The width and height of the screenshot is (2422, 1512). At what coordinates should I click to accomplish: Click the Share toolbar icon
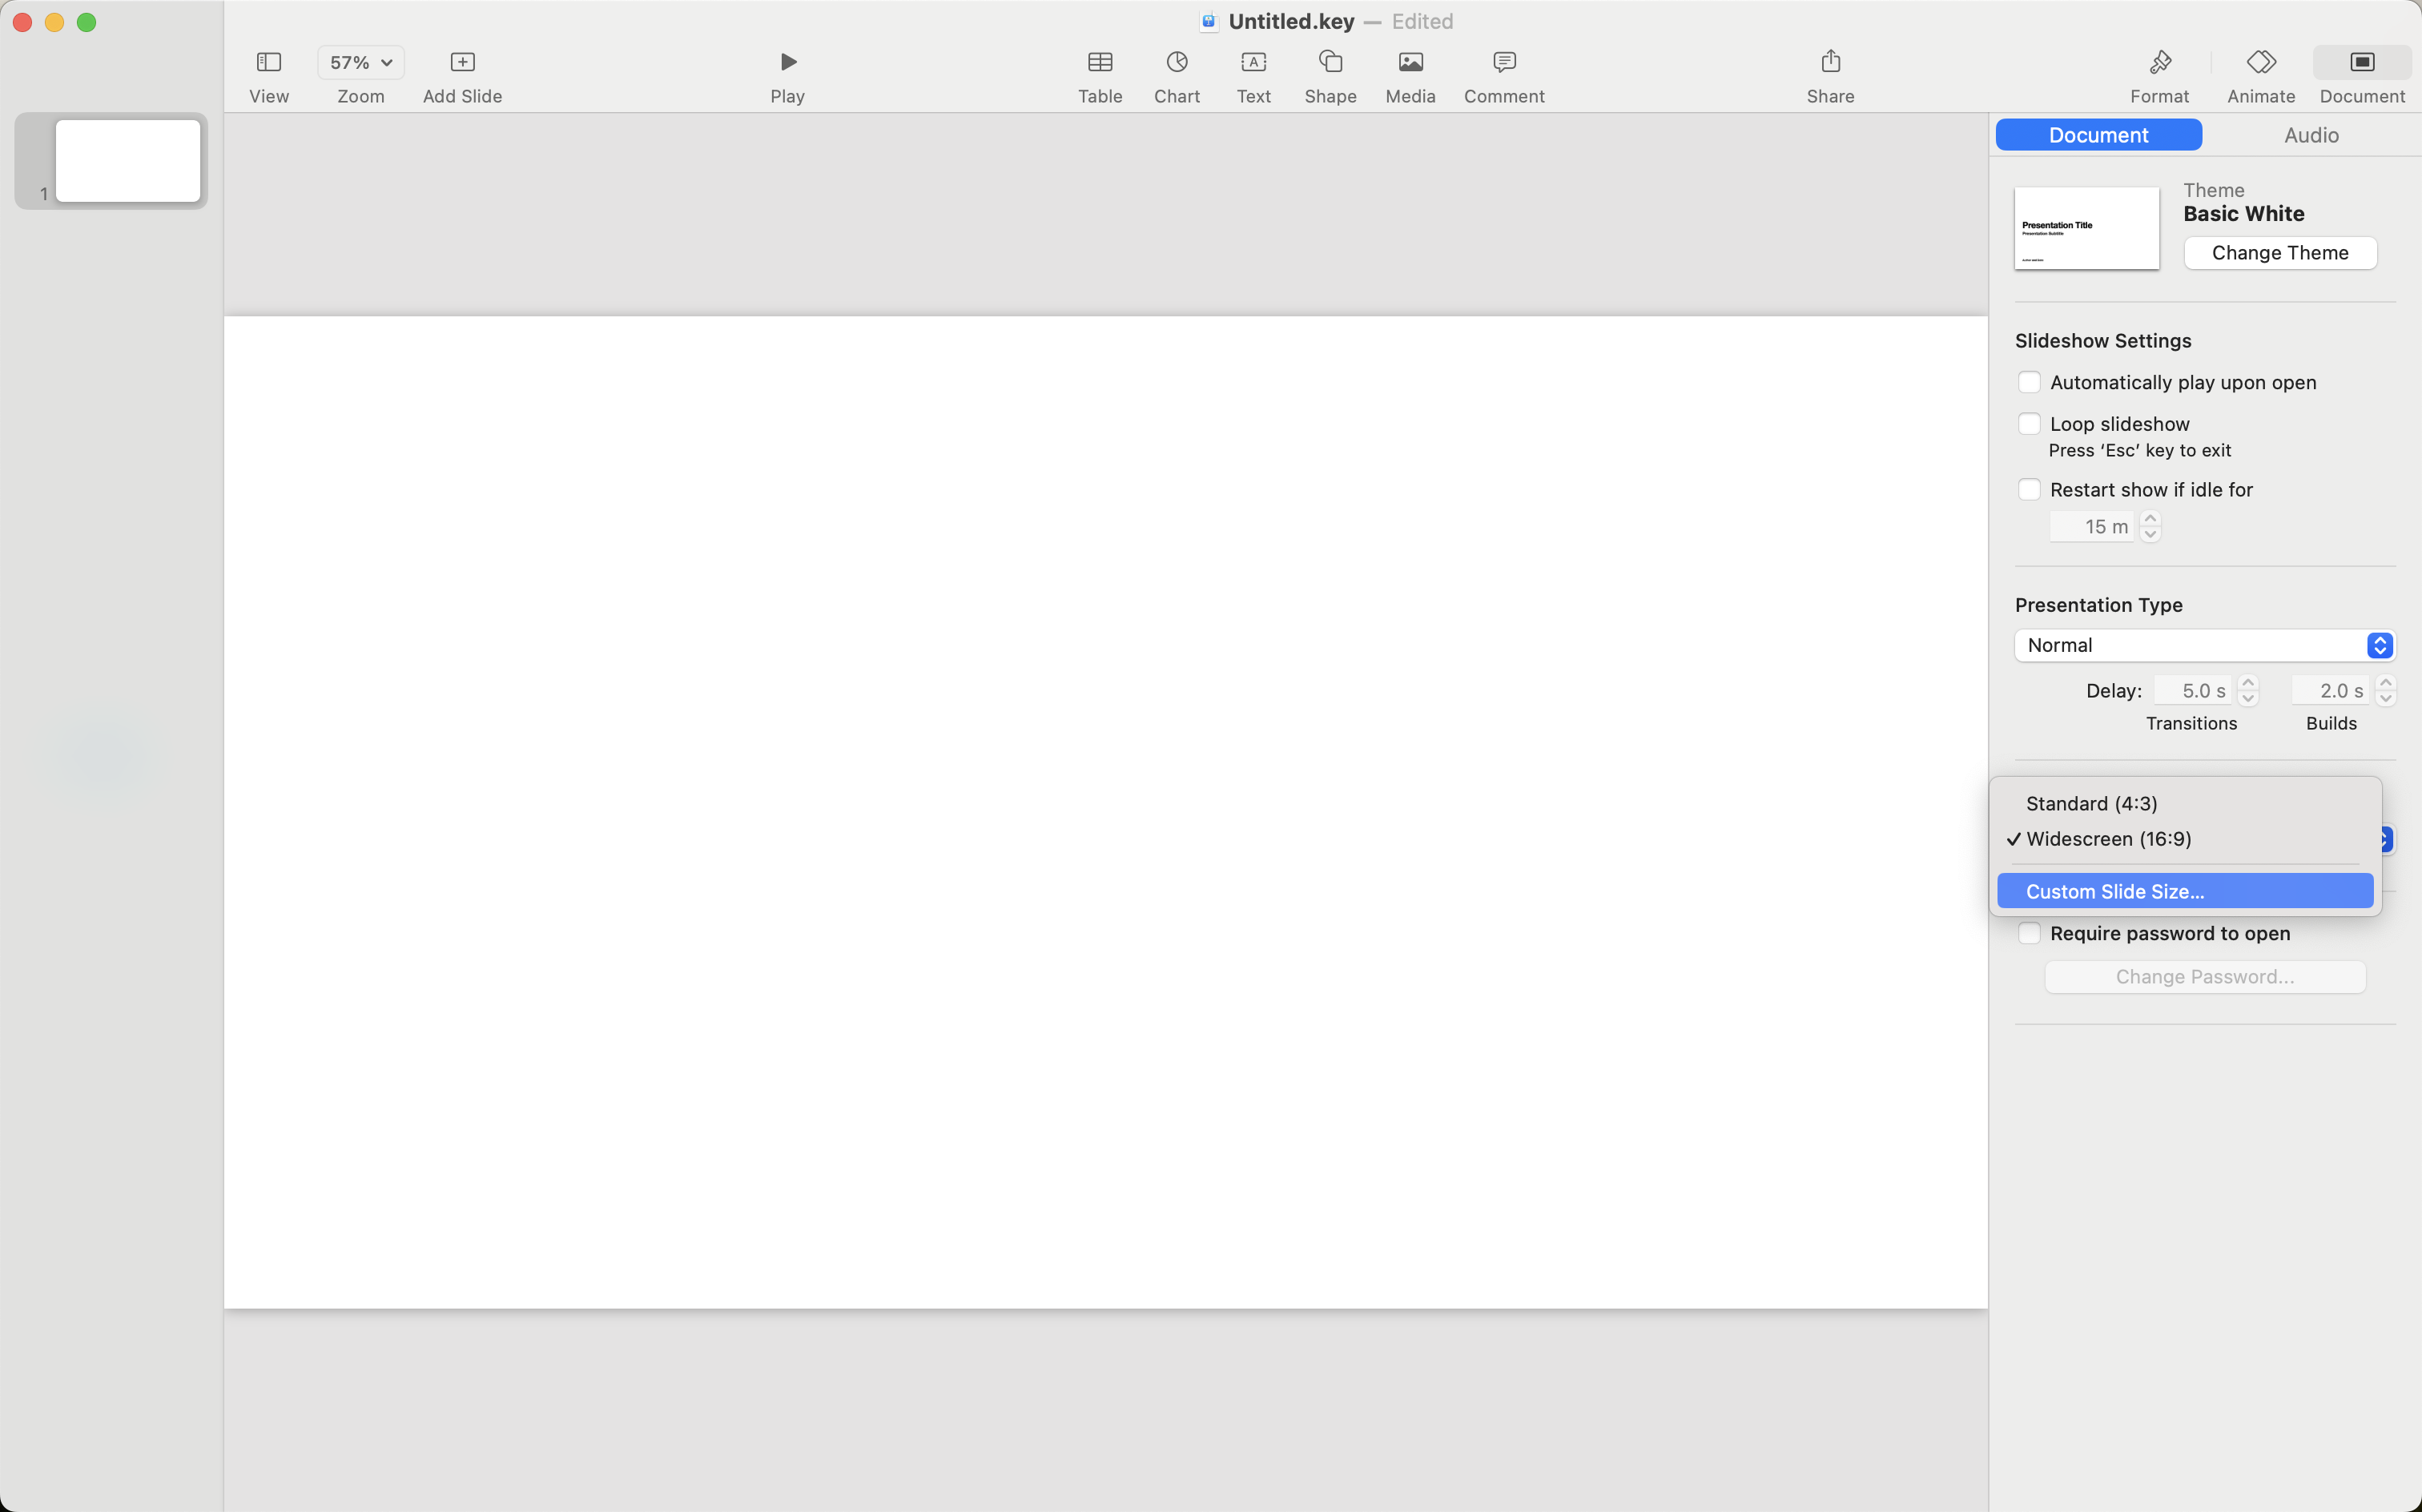tap(1830, 62)
